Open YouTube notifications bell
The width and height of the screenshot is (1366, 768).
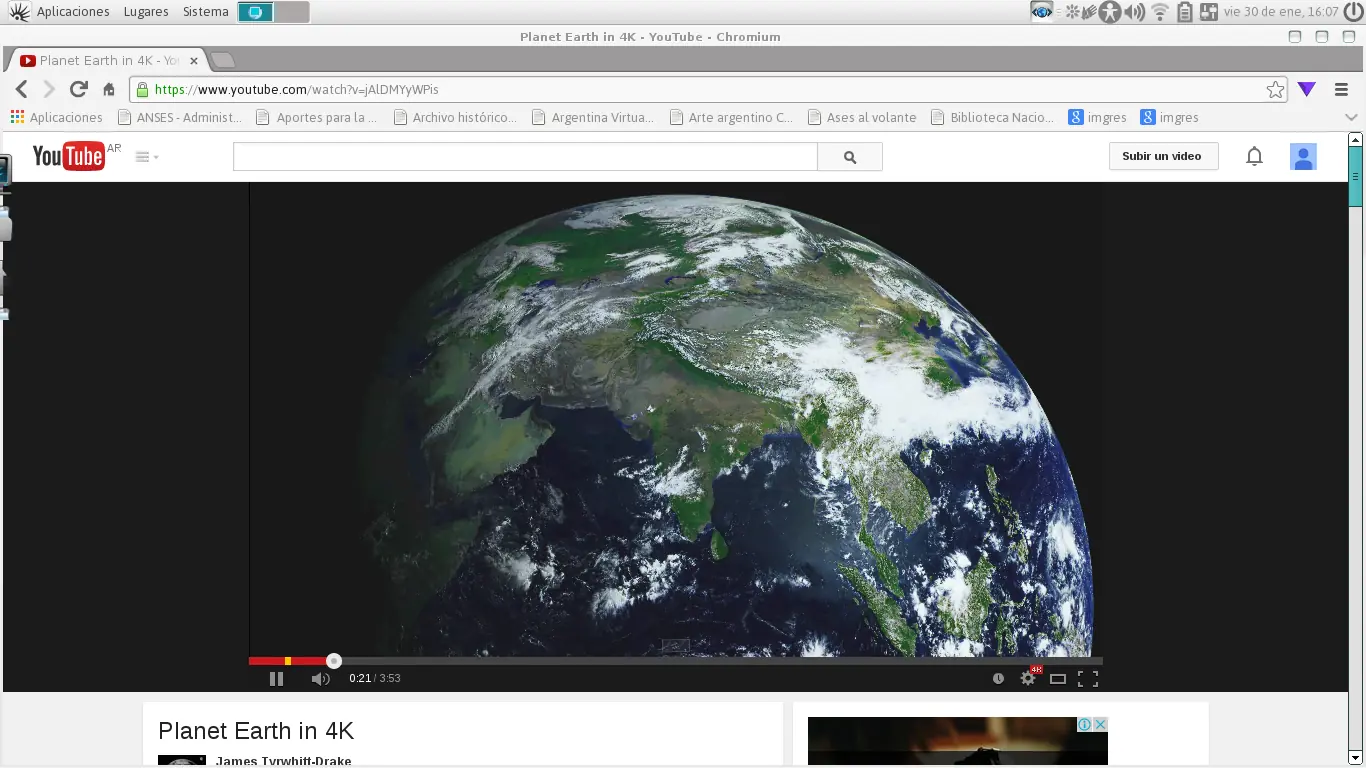[1254, 156]
